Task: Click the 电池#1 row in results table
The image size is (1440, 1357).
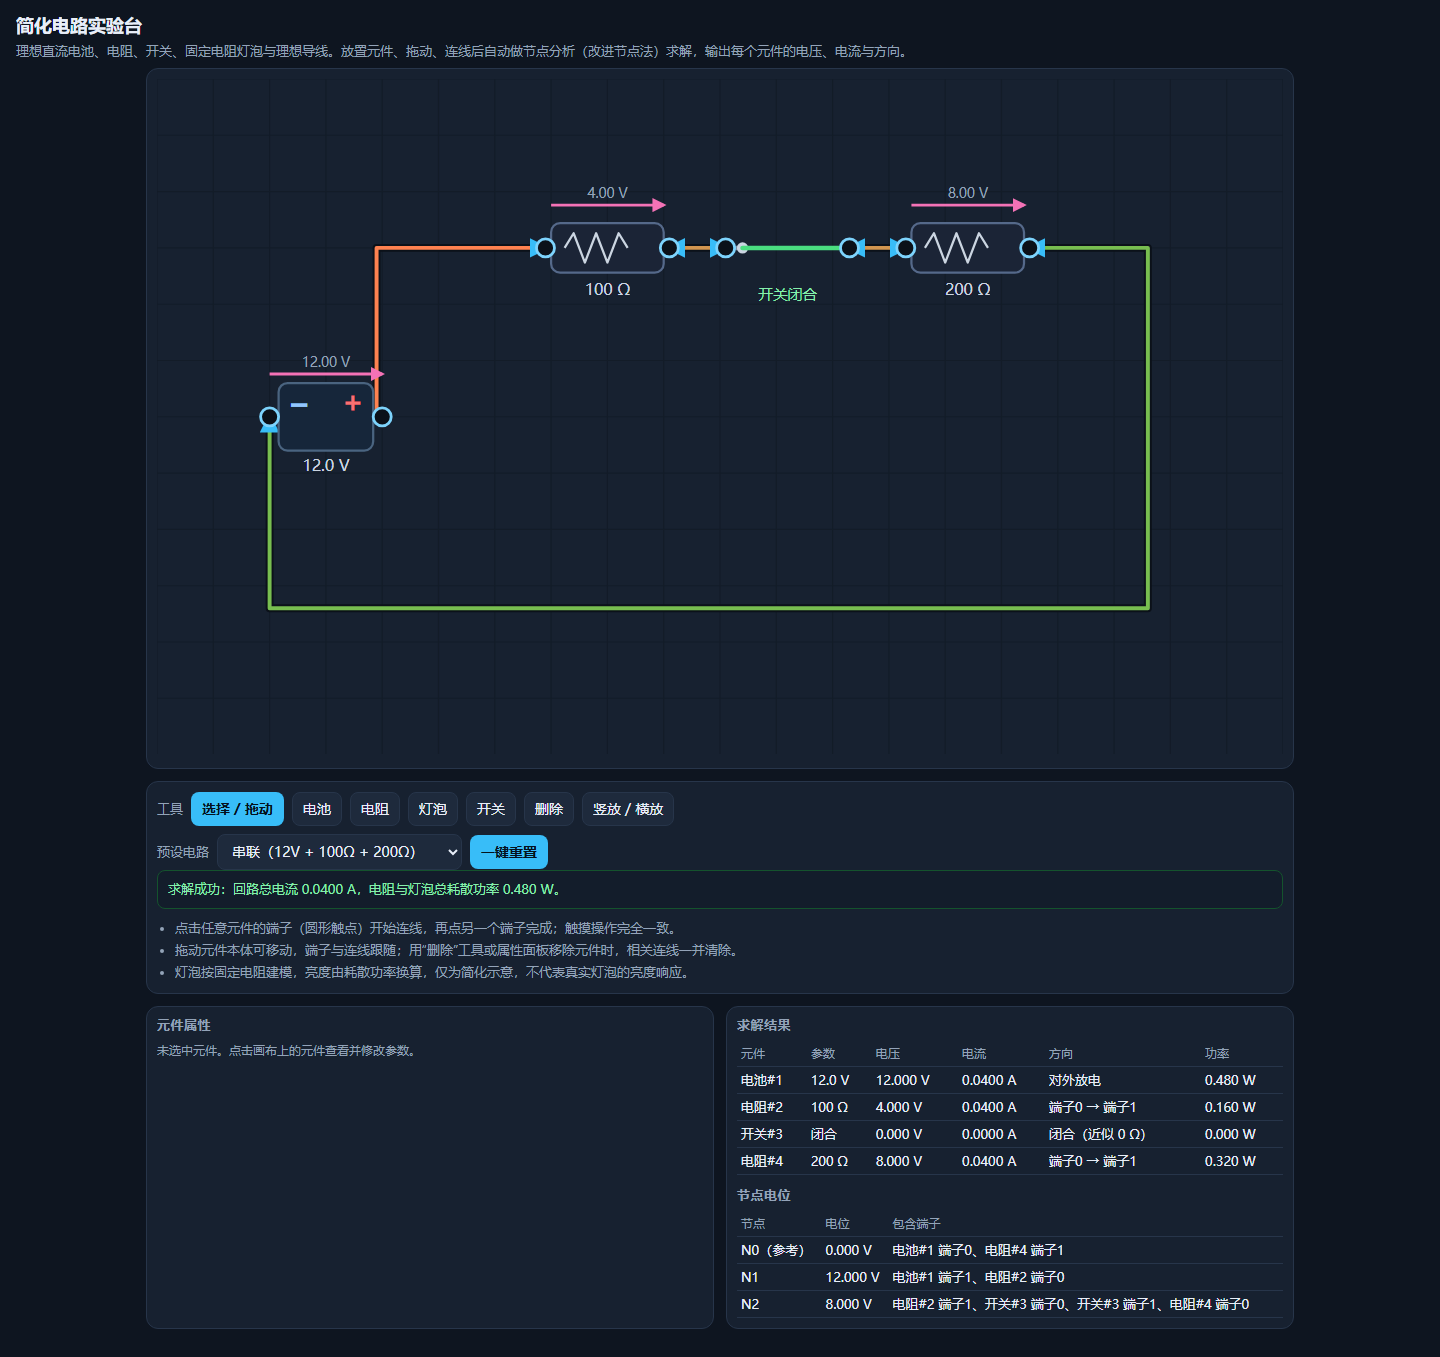Action: 1010,1080
